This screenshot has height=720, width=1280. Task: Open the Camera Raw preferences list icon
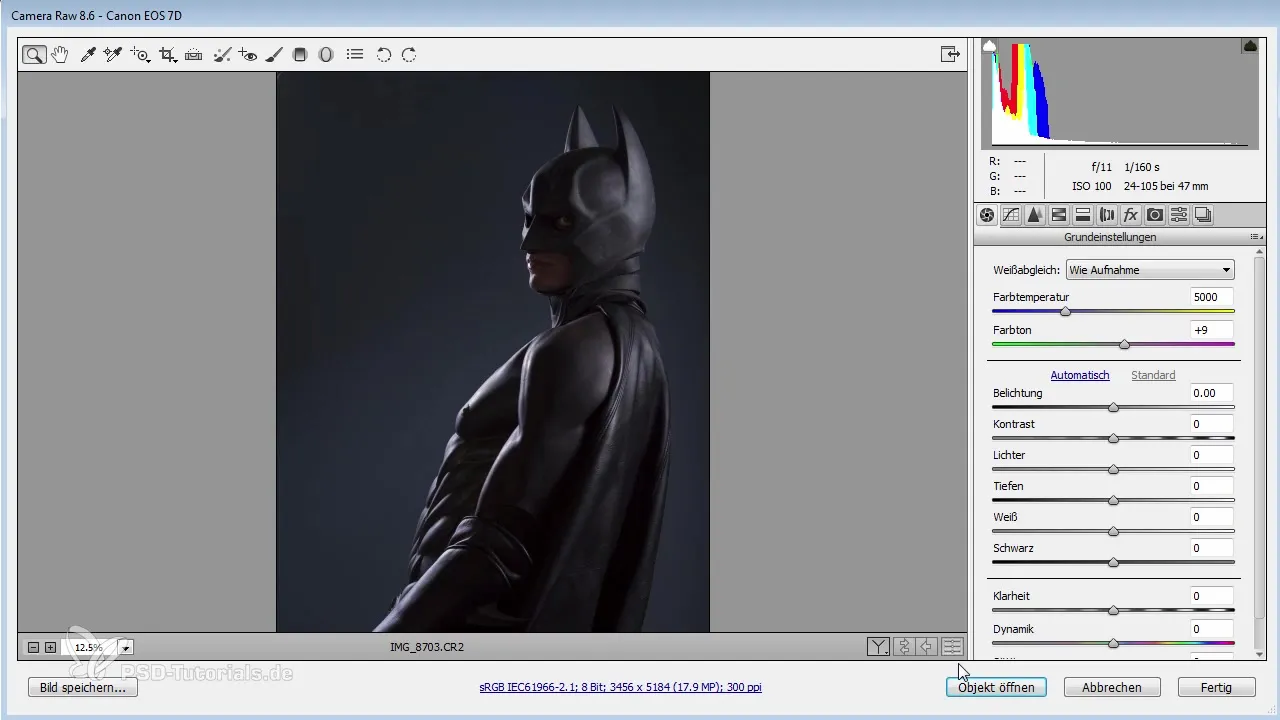355,55
